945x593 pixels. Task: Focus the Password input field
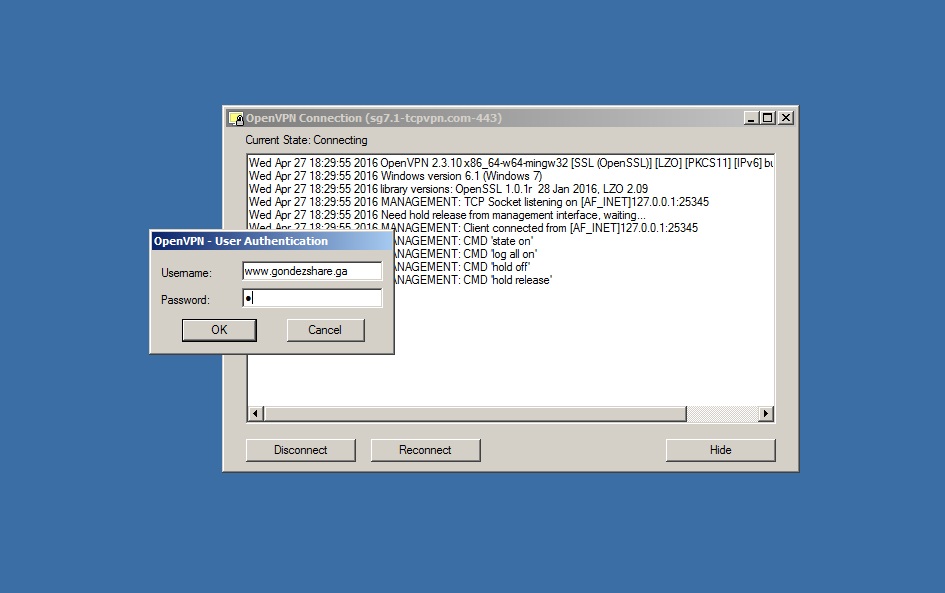coord(312,298)
